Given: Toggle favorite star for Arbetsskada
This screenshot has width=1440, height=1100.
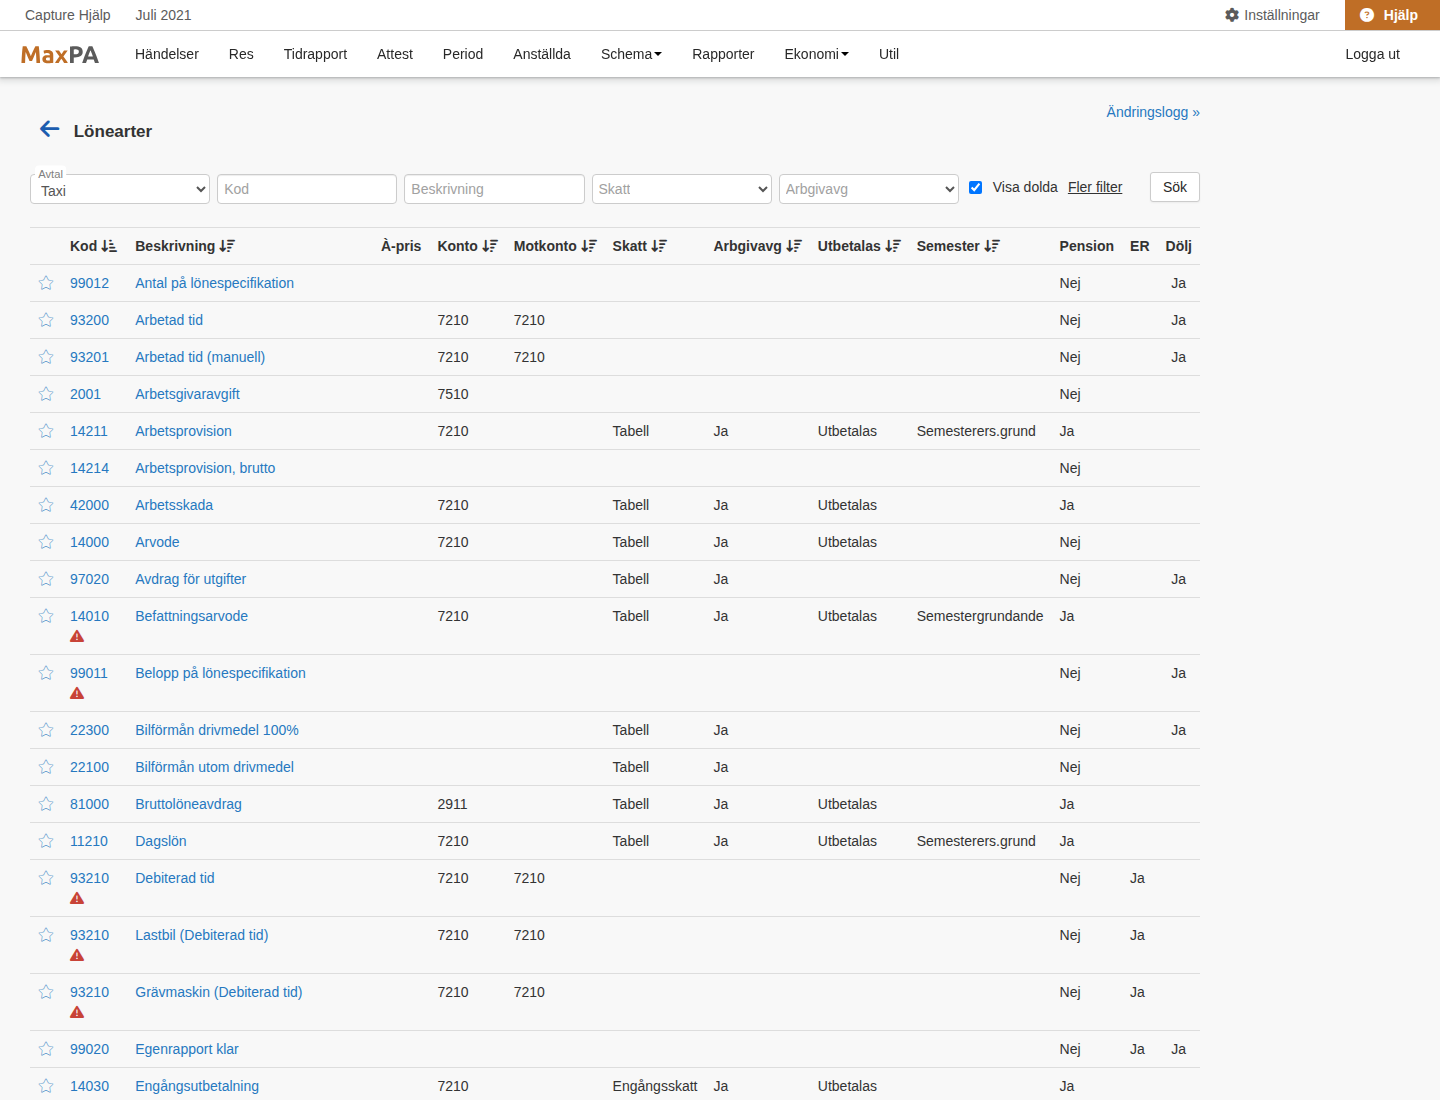Looking at the screenshot, I should 46,505.
